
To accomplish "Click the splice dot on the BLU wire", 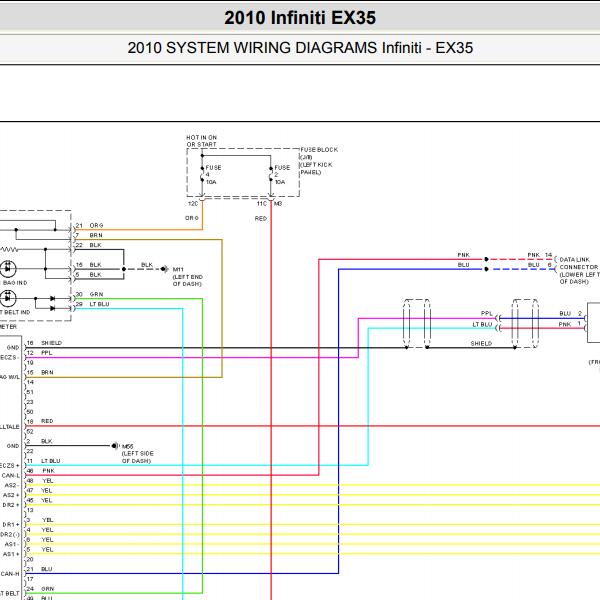I will click(486, 269).
